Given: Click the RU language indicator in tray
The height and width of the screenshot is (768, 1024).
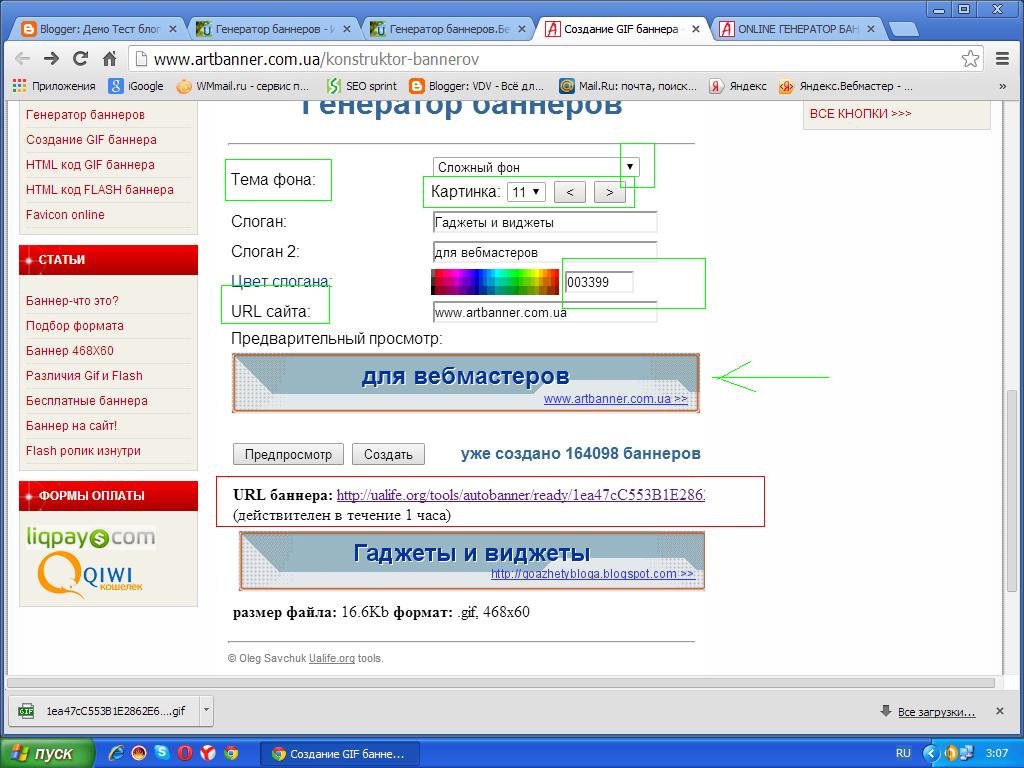Looking at the screenshot, I should (903, 753).
